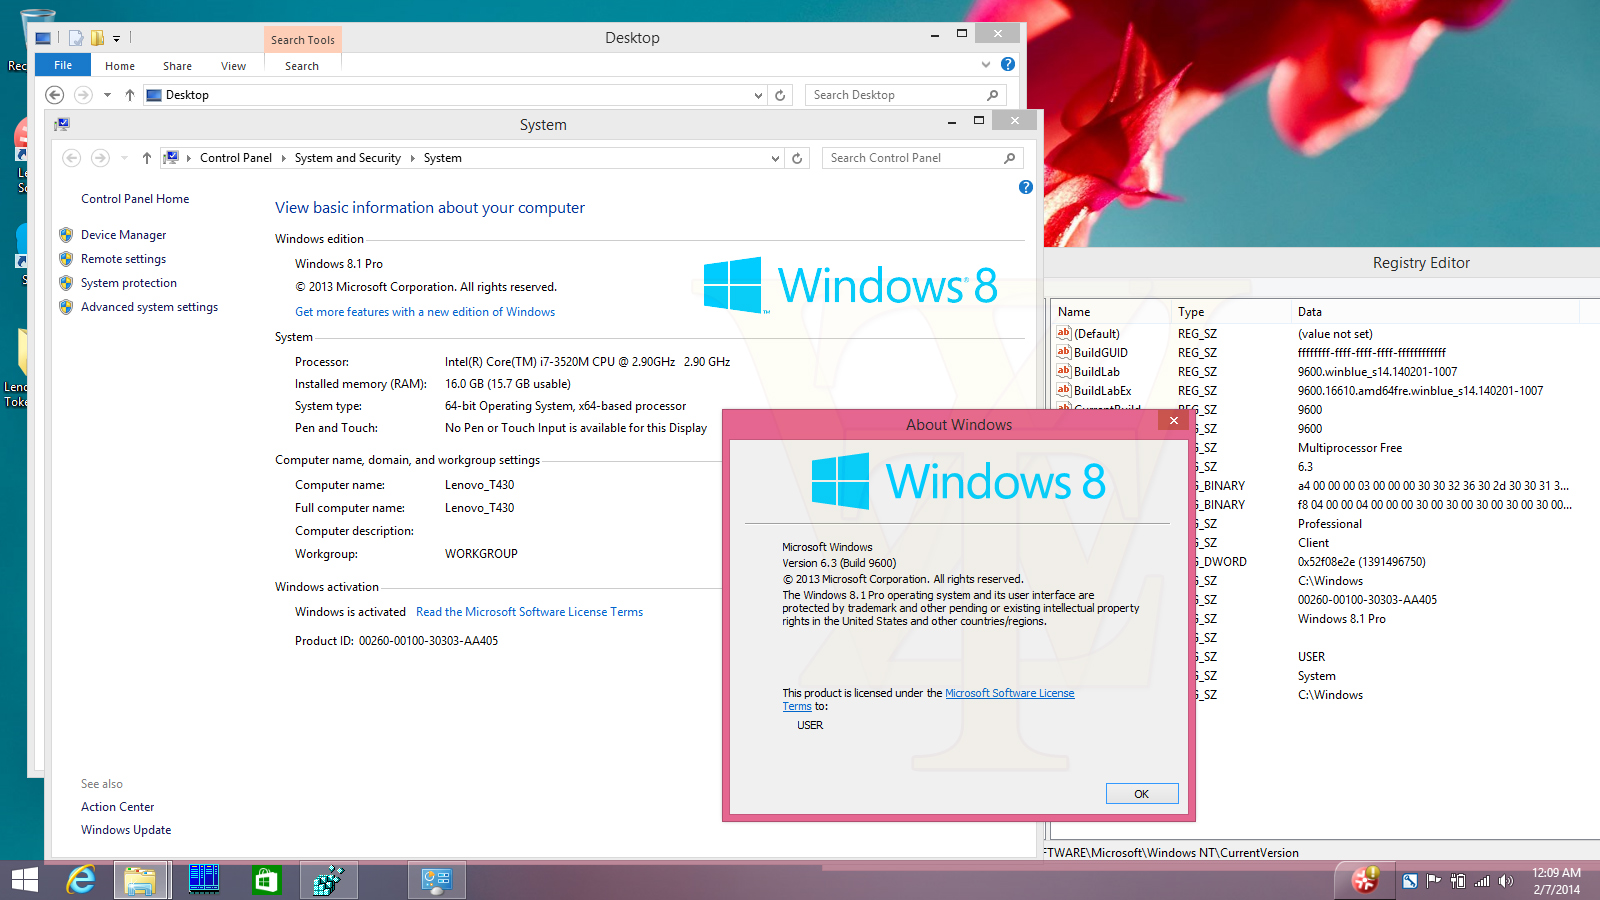Expand arrow after Control Panel breadcrumb
Image resolution: width=1600 pixels, height=900 pixels.
point(283,158)
